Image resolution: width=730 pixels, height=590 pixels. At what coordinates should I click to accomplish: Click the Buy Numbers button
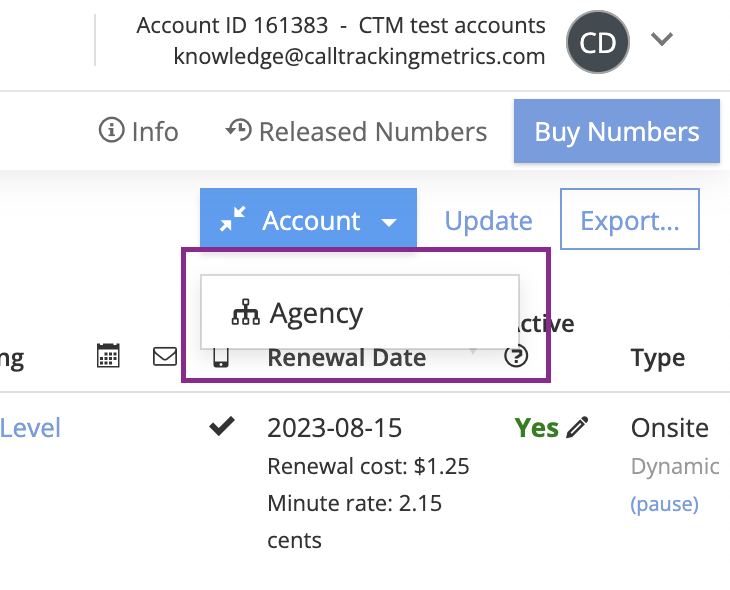[x=617, y=131]
